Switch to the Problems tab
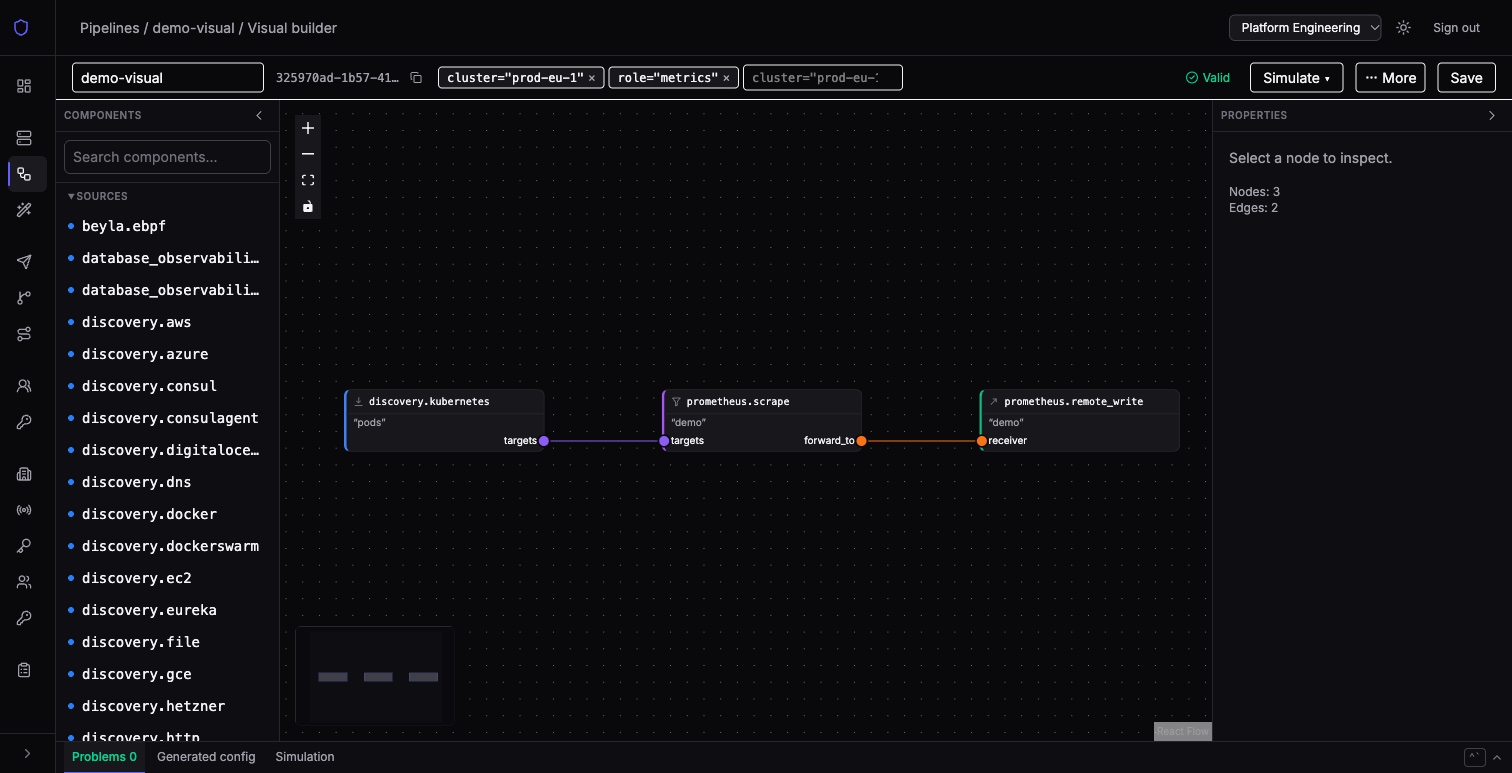This screenshot has height=773, width=1512. (x=104, y=757)
